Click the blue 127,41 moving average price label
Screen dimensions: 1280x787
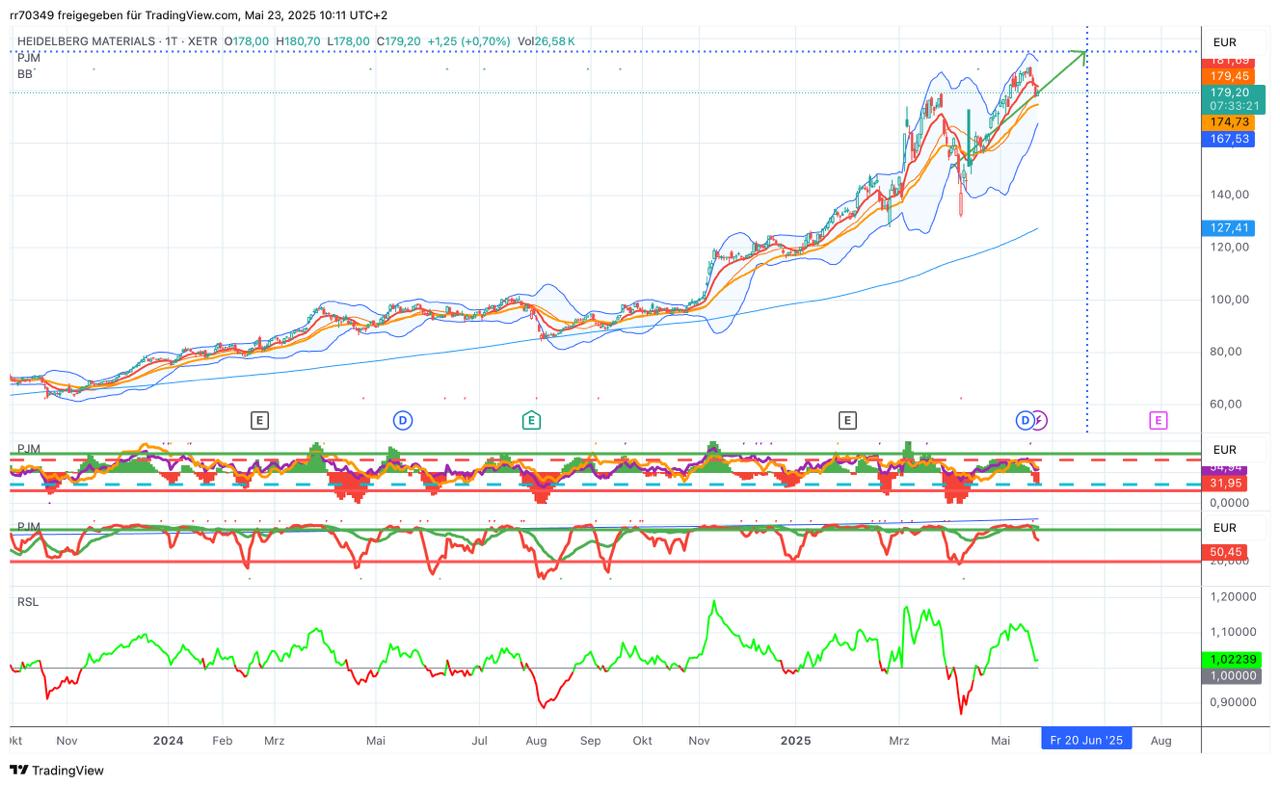1229,228
